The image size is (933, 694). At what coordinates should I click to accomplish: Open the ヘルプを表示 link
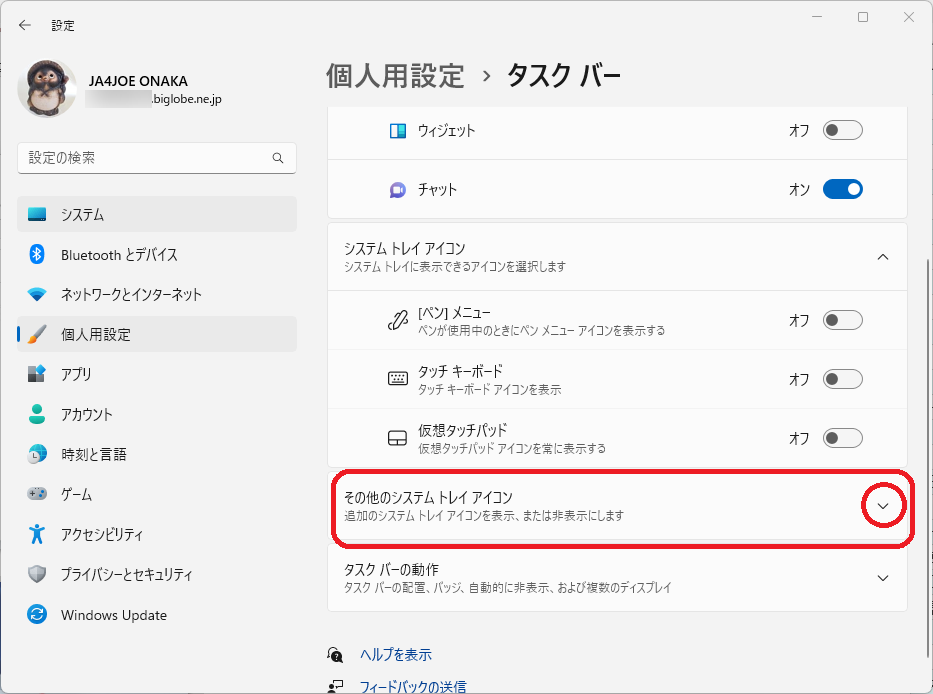click(x=396, y=655)
